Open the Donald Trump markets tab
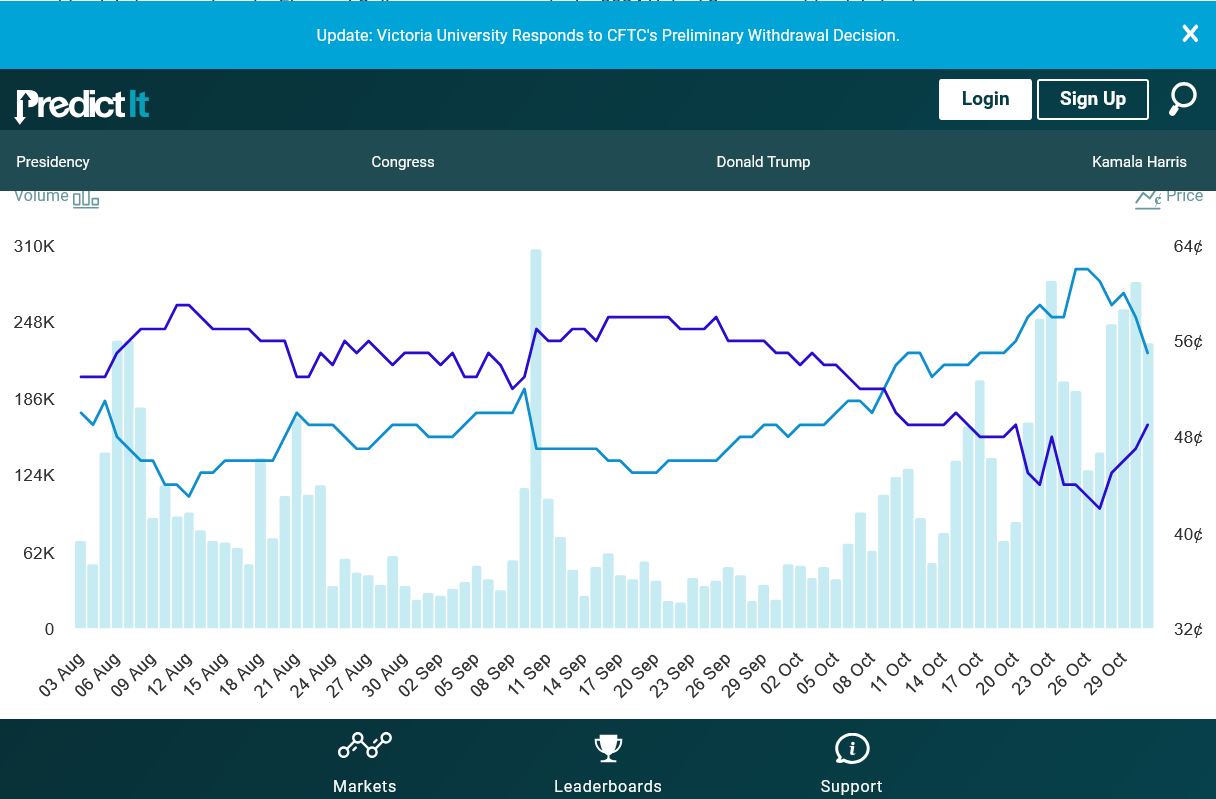The width and height of the screenshot is (1216, 799). [x=763, y=162]
